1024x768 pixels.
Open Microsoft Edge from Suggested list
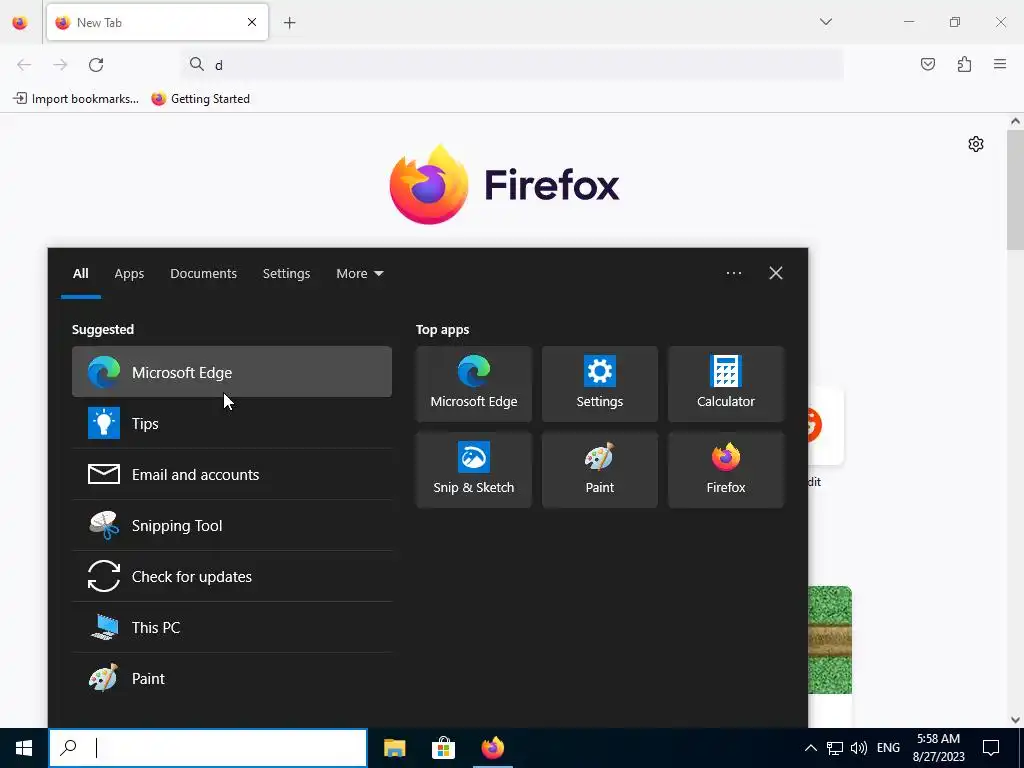tap(231, 372)
